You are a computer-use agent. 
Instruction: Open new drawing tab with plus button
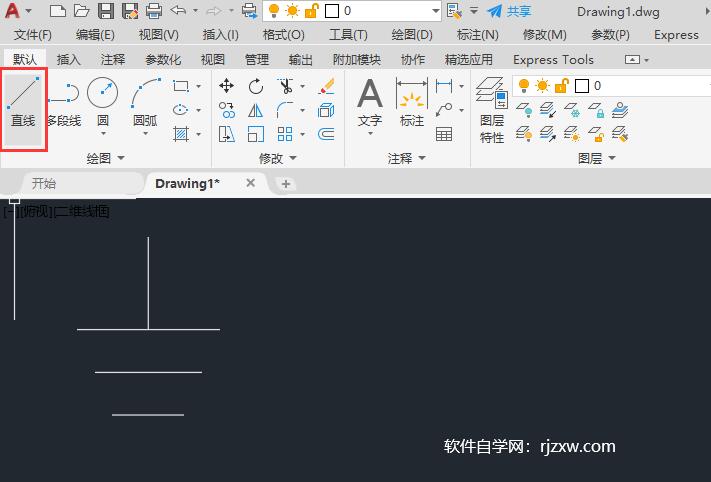(x=286, y=184)
